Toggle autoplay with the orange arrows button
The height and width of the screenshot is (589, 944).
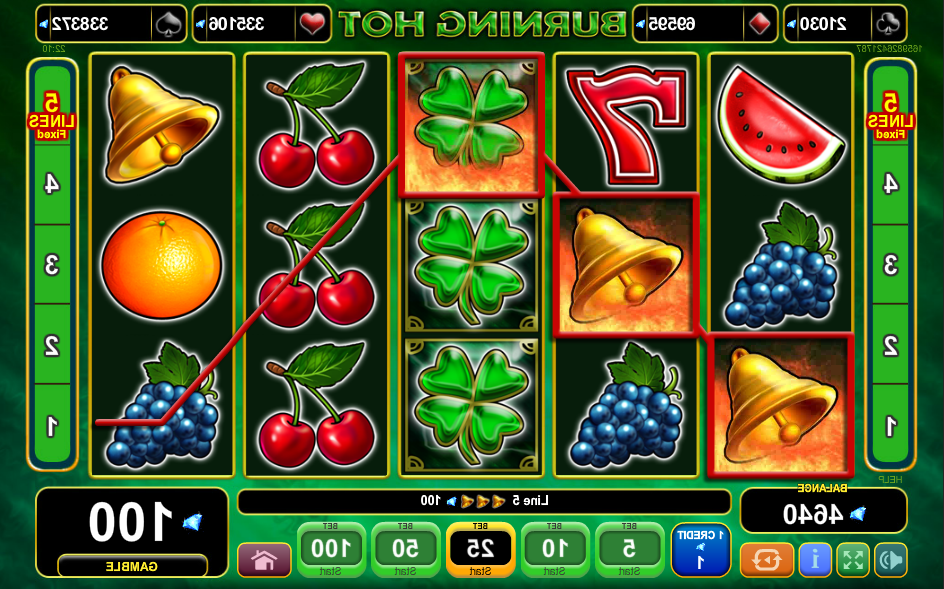pyautogui.click(x=766, y=560)
